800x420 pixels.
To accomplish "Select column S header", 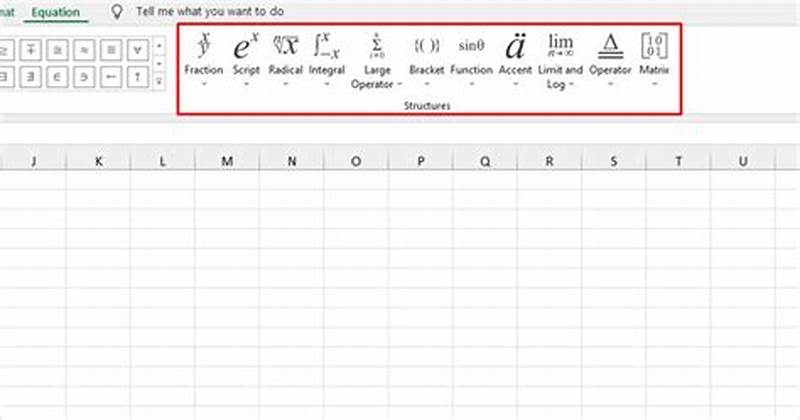I will pos(613,161).
